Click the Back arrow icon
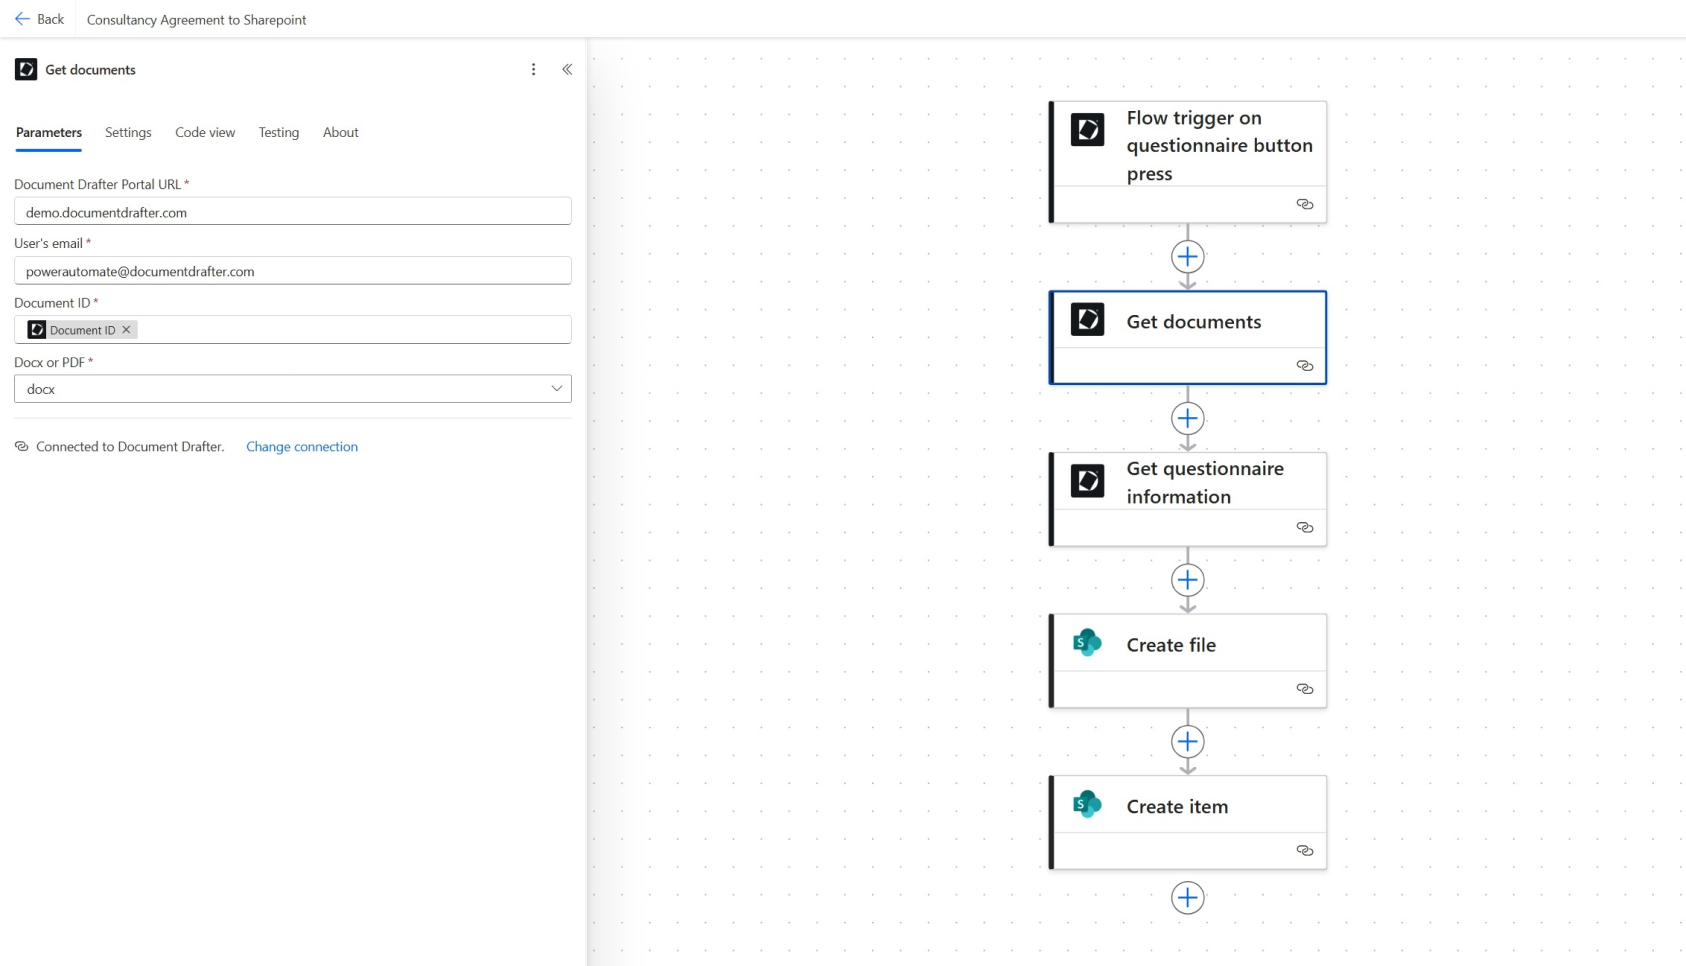The image size is (1686, 966). point(22,19)
